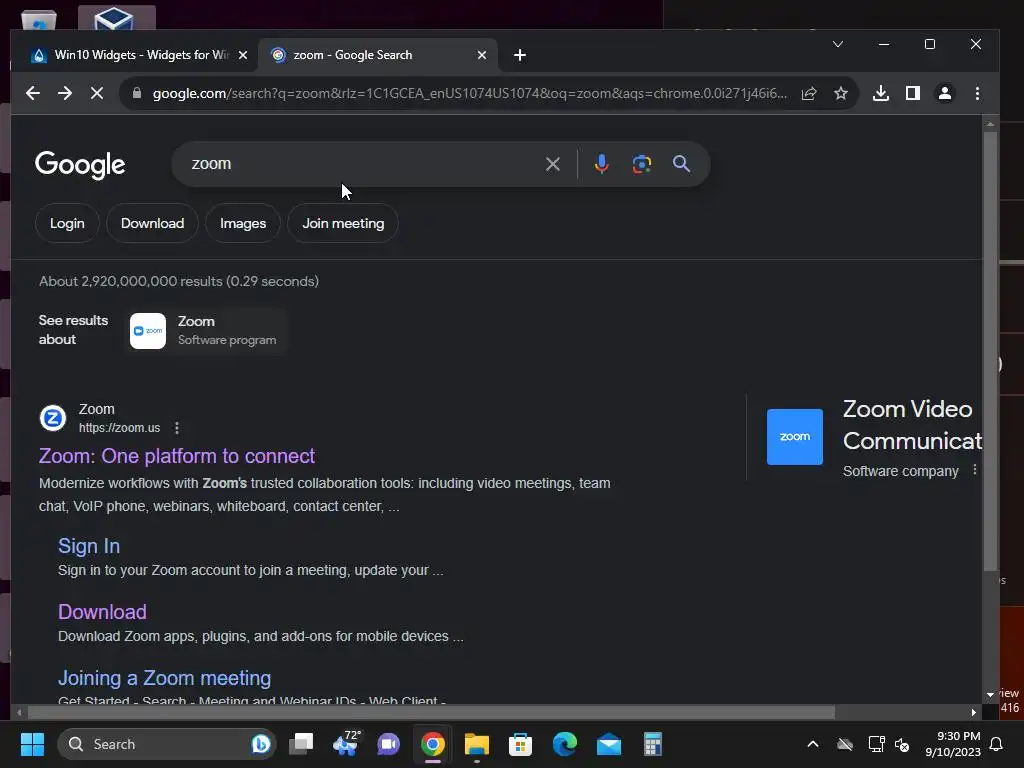Open Chrome profile menu
The width and height of the screenshot is (1024, 768).
[x=945, y=93]
